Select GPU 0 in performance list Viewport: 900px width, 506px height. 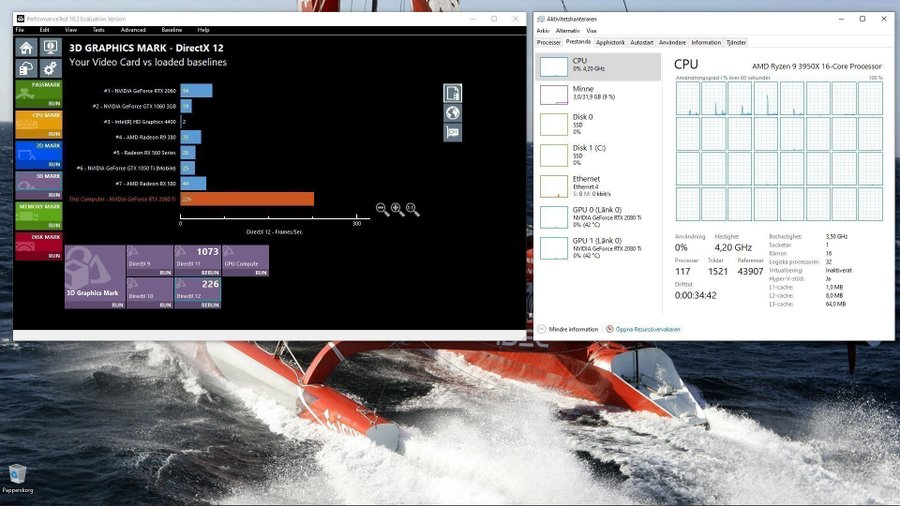[x=597, y=217]
